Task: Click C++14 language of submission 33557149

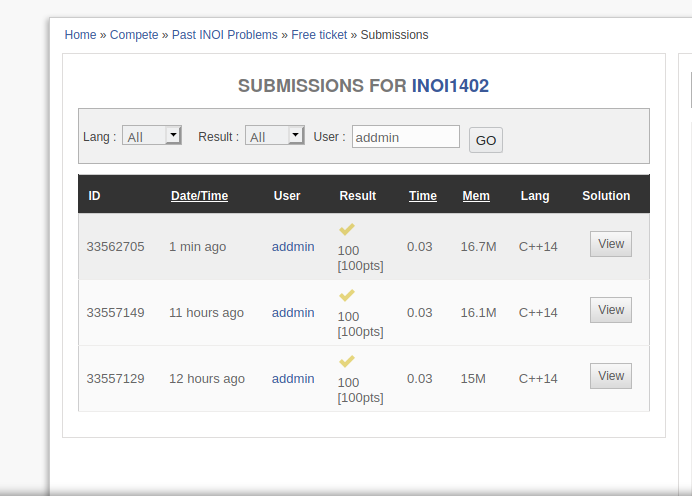Action: pyautogui.click(x=538, y=313)
